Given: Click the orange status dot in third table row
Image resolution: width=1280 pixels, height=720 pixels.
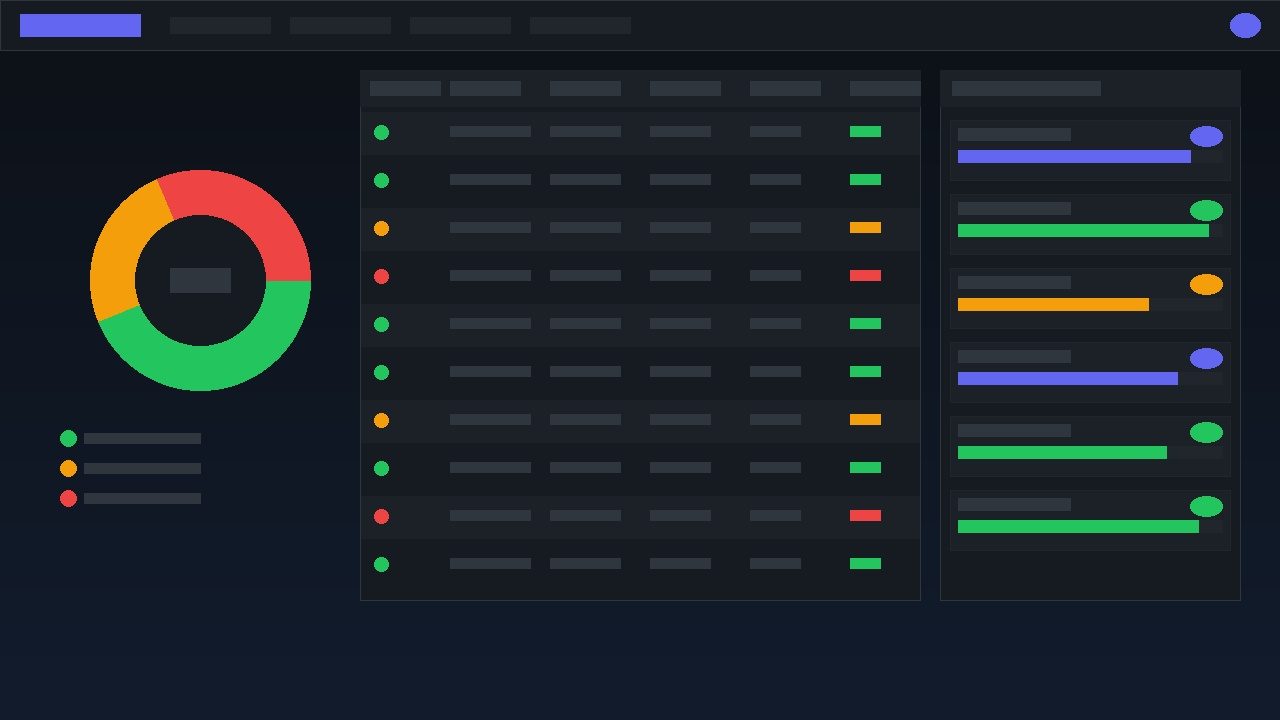Looking at the screenshot, I should (381, 228).
